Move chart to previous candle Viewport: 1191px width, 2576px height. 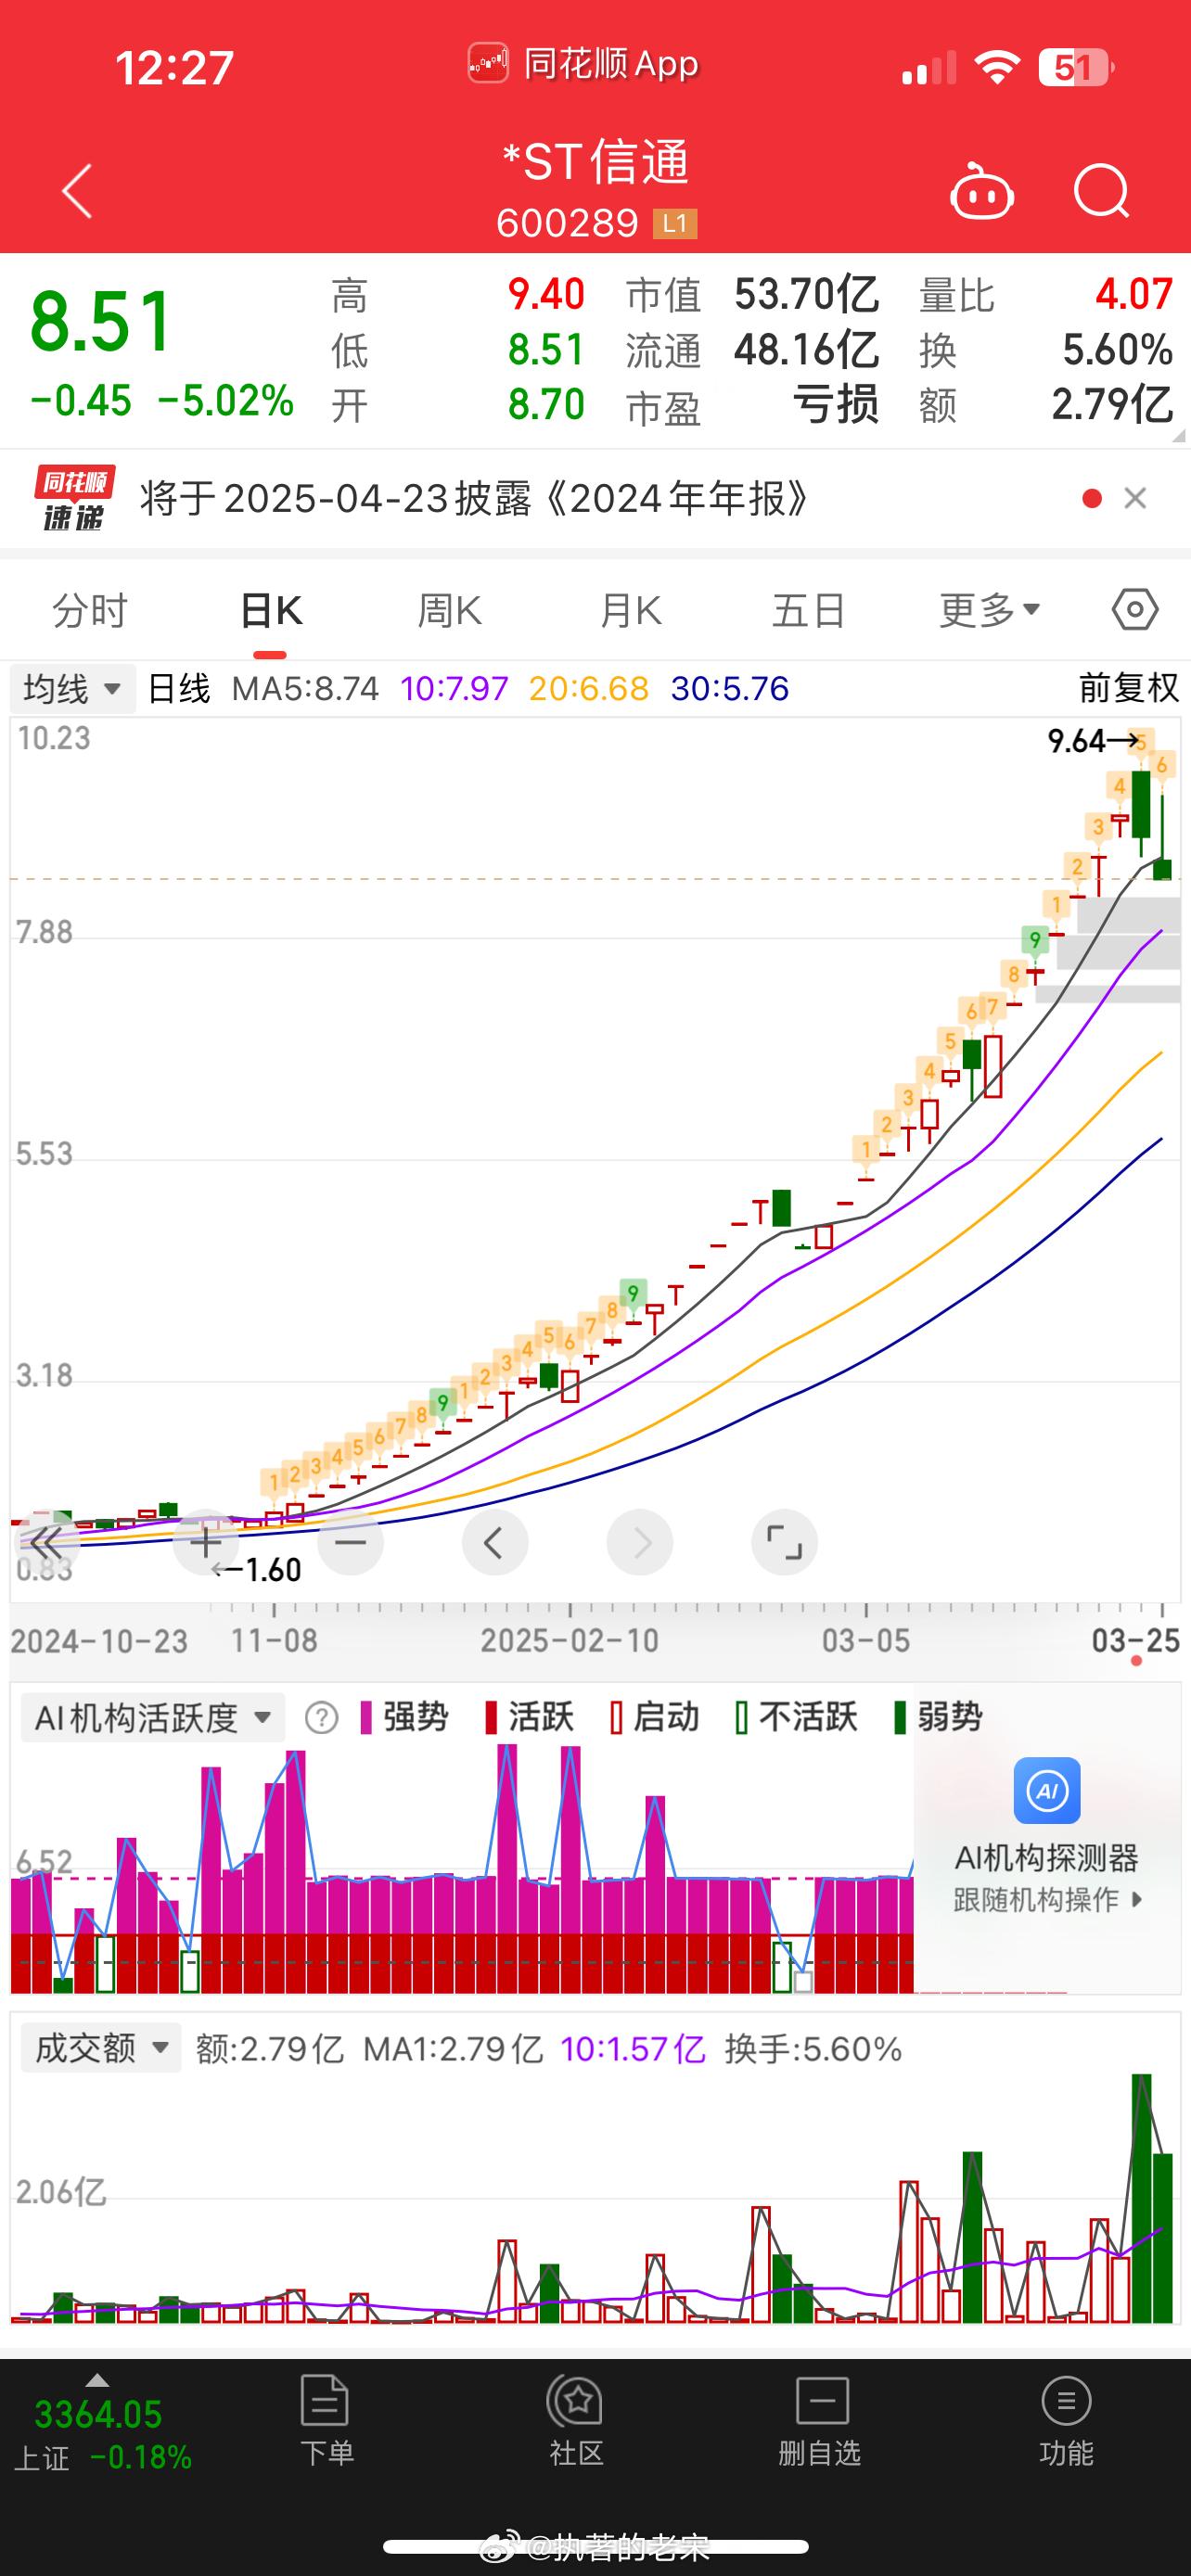495,1543
